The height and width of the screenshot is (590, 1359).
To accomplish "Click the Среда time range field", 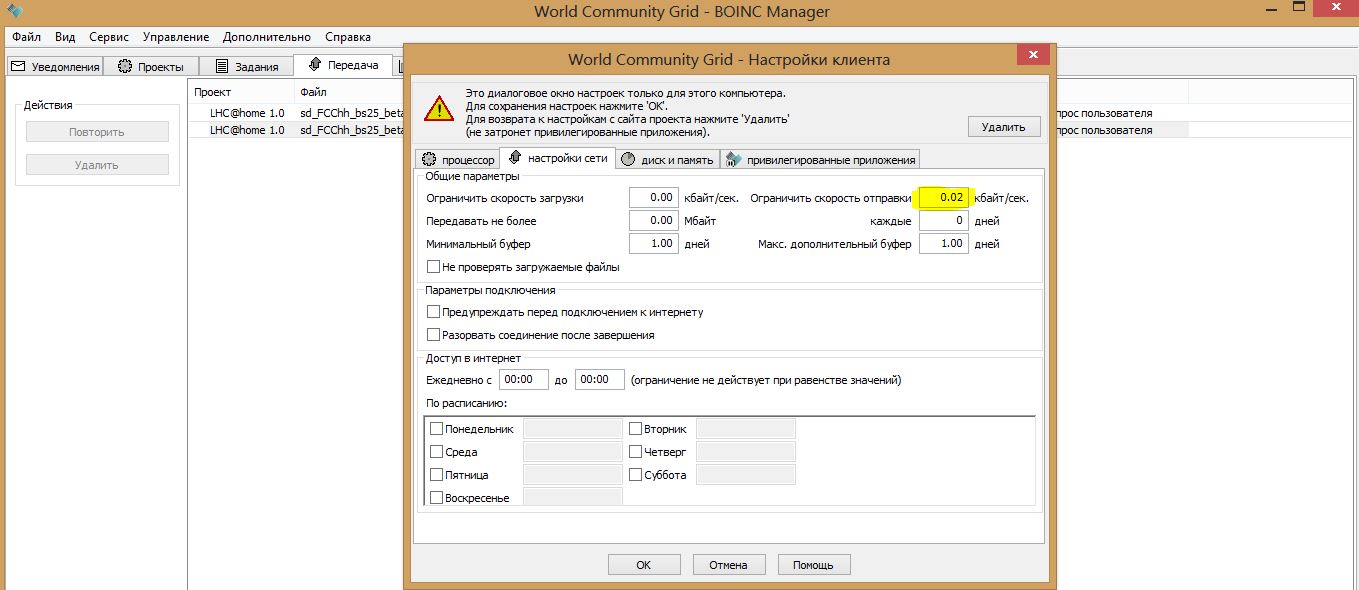I will click(573, 452).
